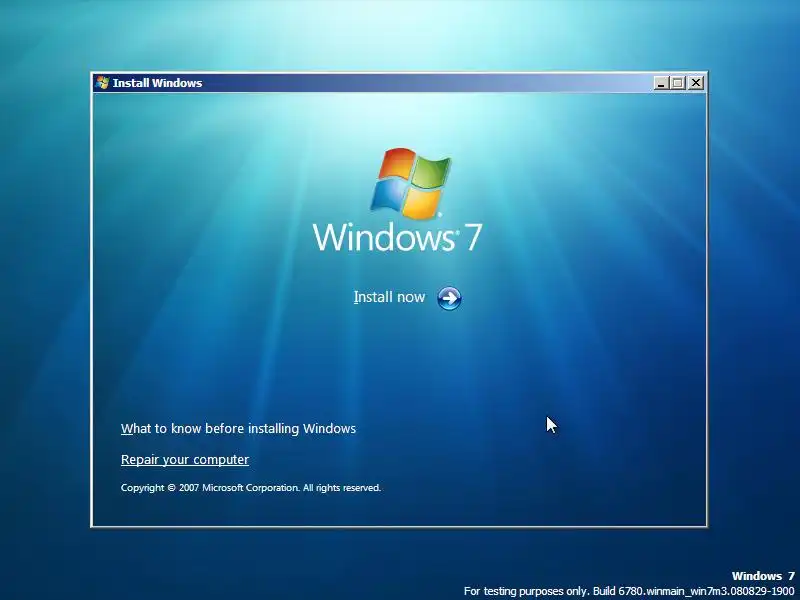
Task: Open the Repair your computer link
Action: 185,460
